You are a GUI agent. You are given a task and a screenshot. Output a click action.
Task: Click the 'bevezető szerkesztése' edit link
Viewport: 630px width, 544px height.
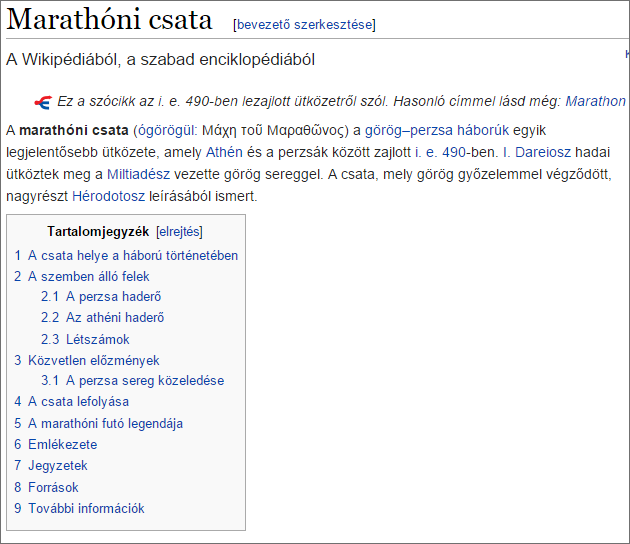pyautogui.click(x=304, y=25)
